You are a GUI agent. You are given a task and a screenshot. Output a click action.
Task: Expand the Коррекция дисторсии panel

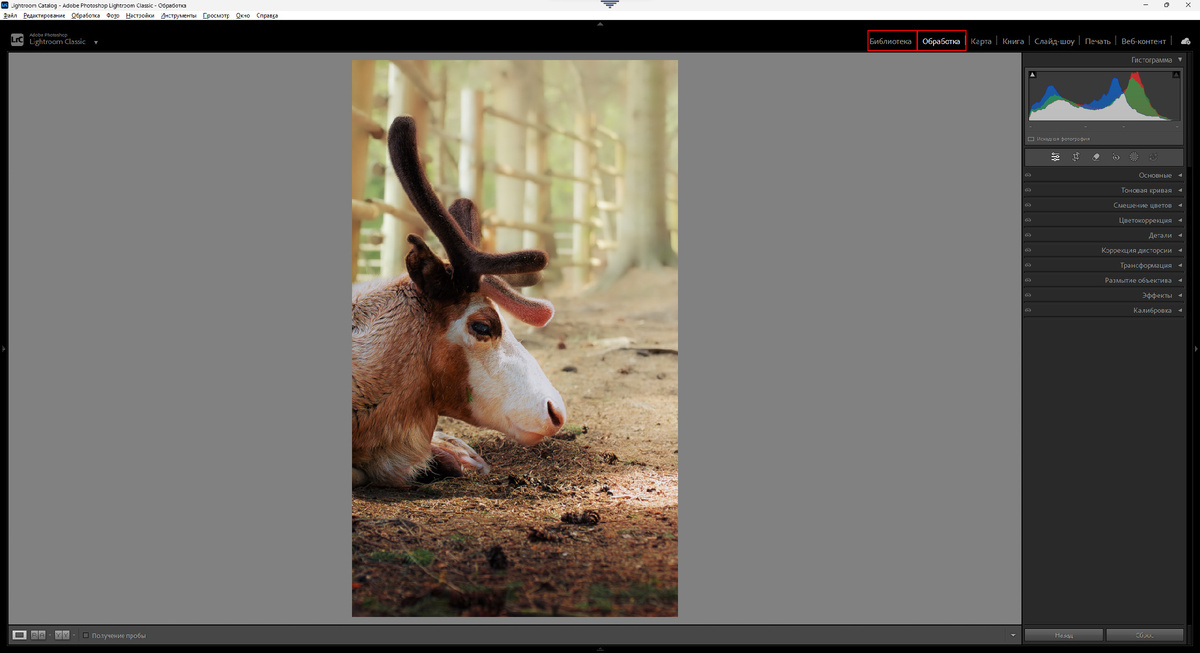point(1180,250)
